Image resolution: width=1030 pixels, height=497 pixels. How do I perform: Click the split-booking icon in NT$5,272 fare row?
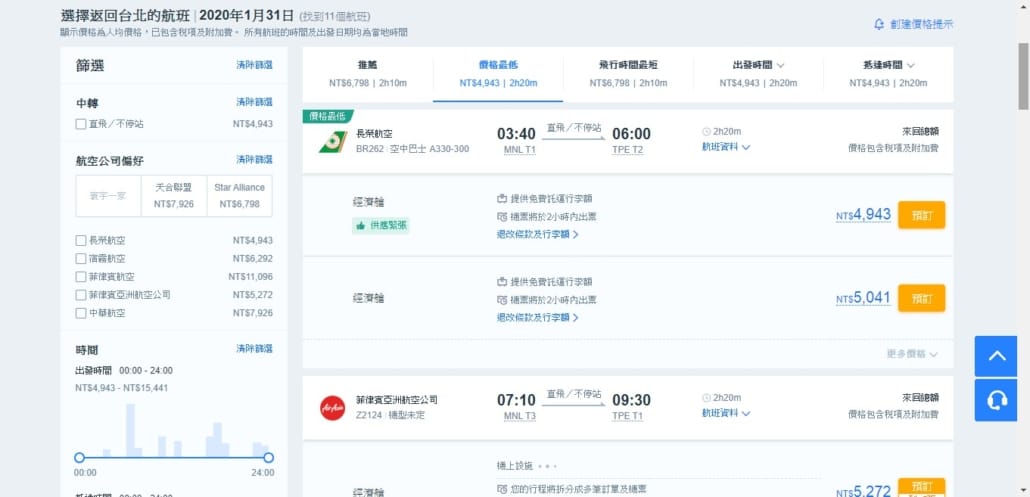coord(503,489)
